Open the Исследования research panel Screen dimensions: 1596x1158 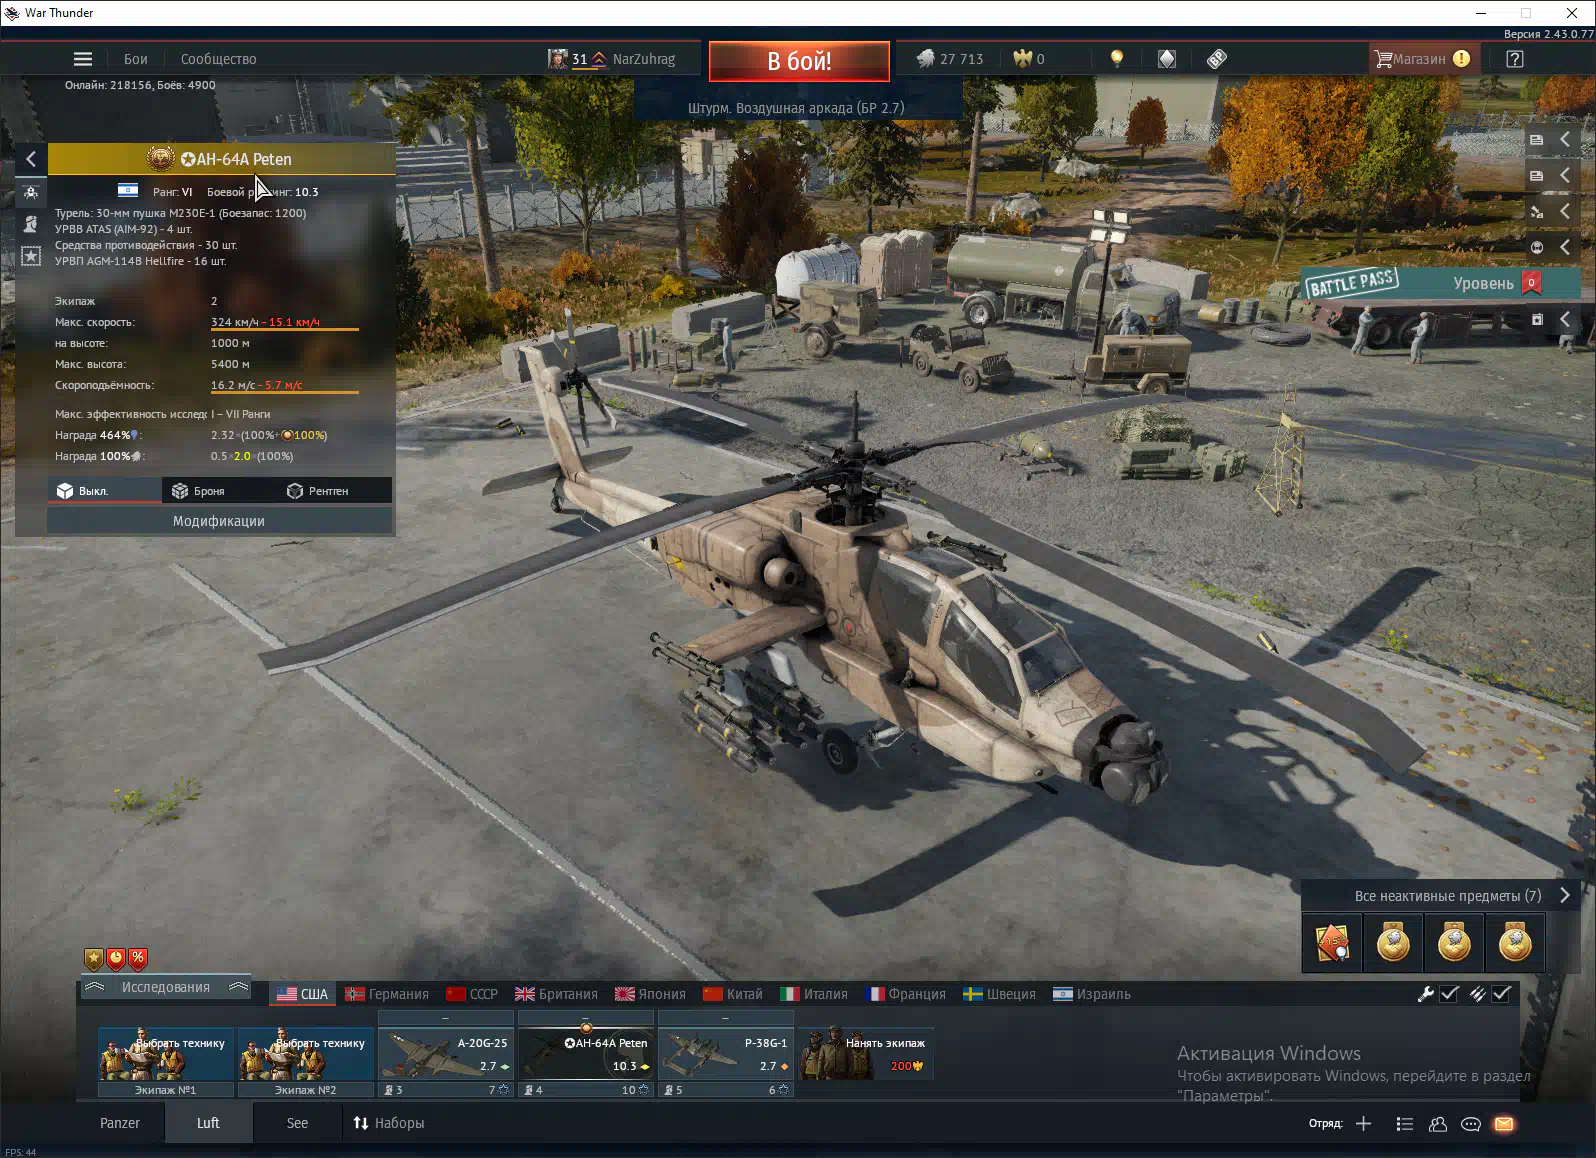(x=166, y=987)
